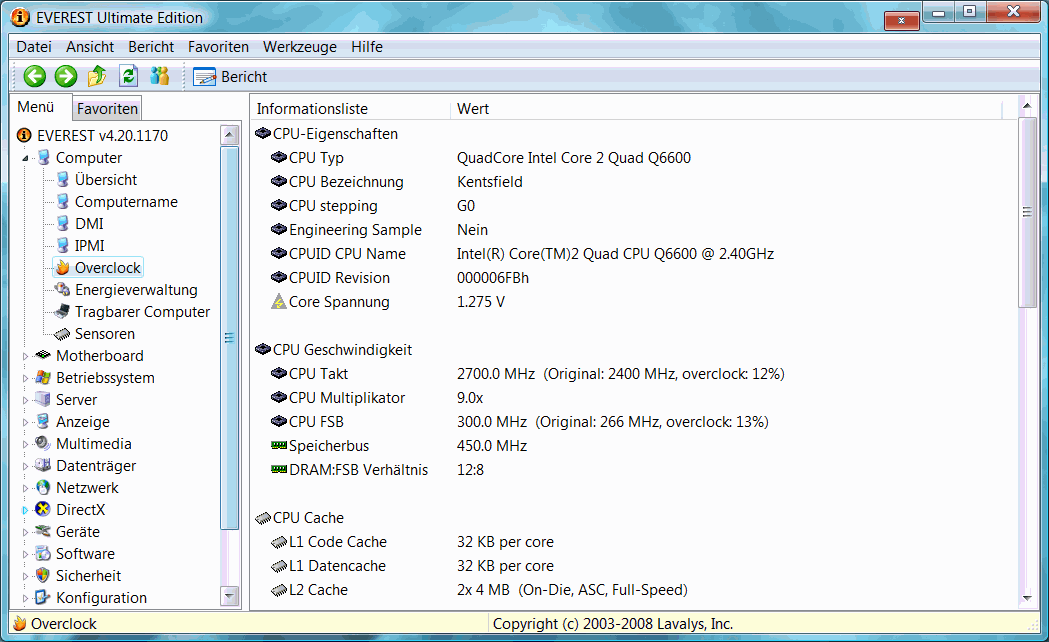The image size is (1049, 642).
Task: Click the Motherboard icon
Action: (43, 354)
